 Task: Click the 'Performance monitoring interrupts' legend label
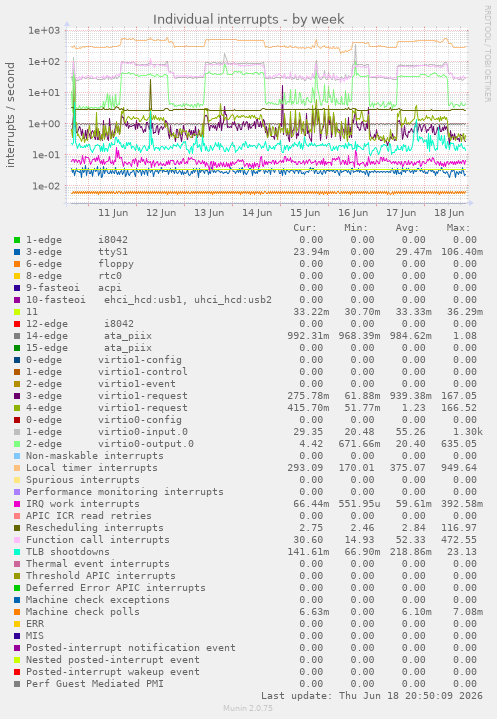(125, 492)
